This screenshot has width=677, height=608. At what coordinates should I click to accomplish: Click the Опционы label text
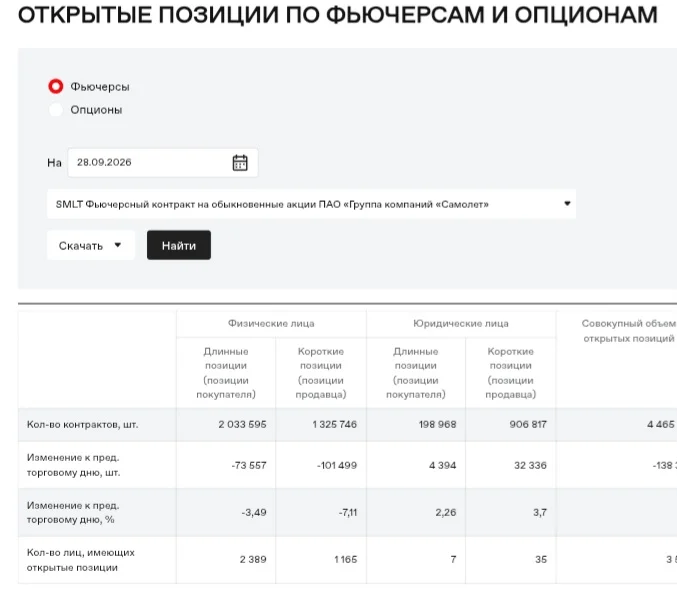tap(96, 110)
